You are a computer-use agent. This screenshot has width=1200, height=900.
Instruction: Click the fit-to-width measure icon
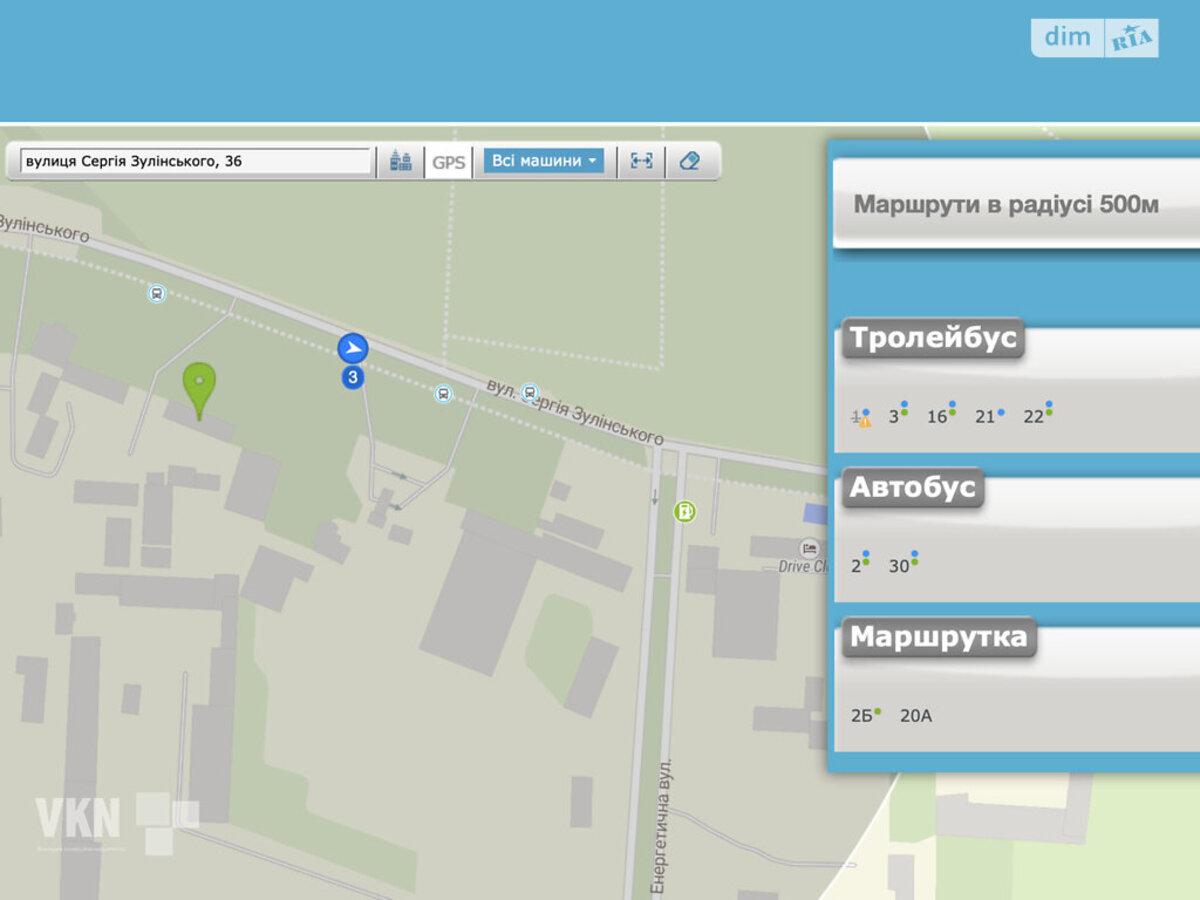pyautogui.click(x=641, y=161)
